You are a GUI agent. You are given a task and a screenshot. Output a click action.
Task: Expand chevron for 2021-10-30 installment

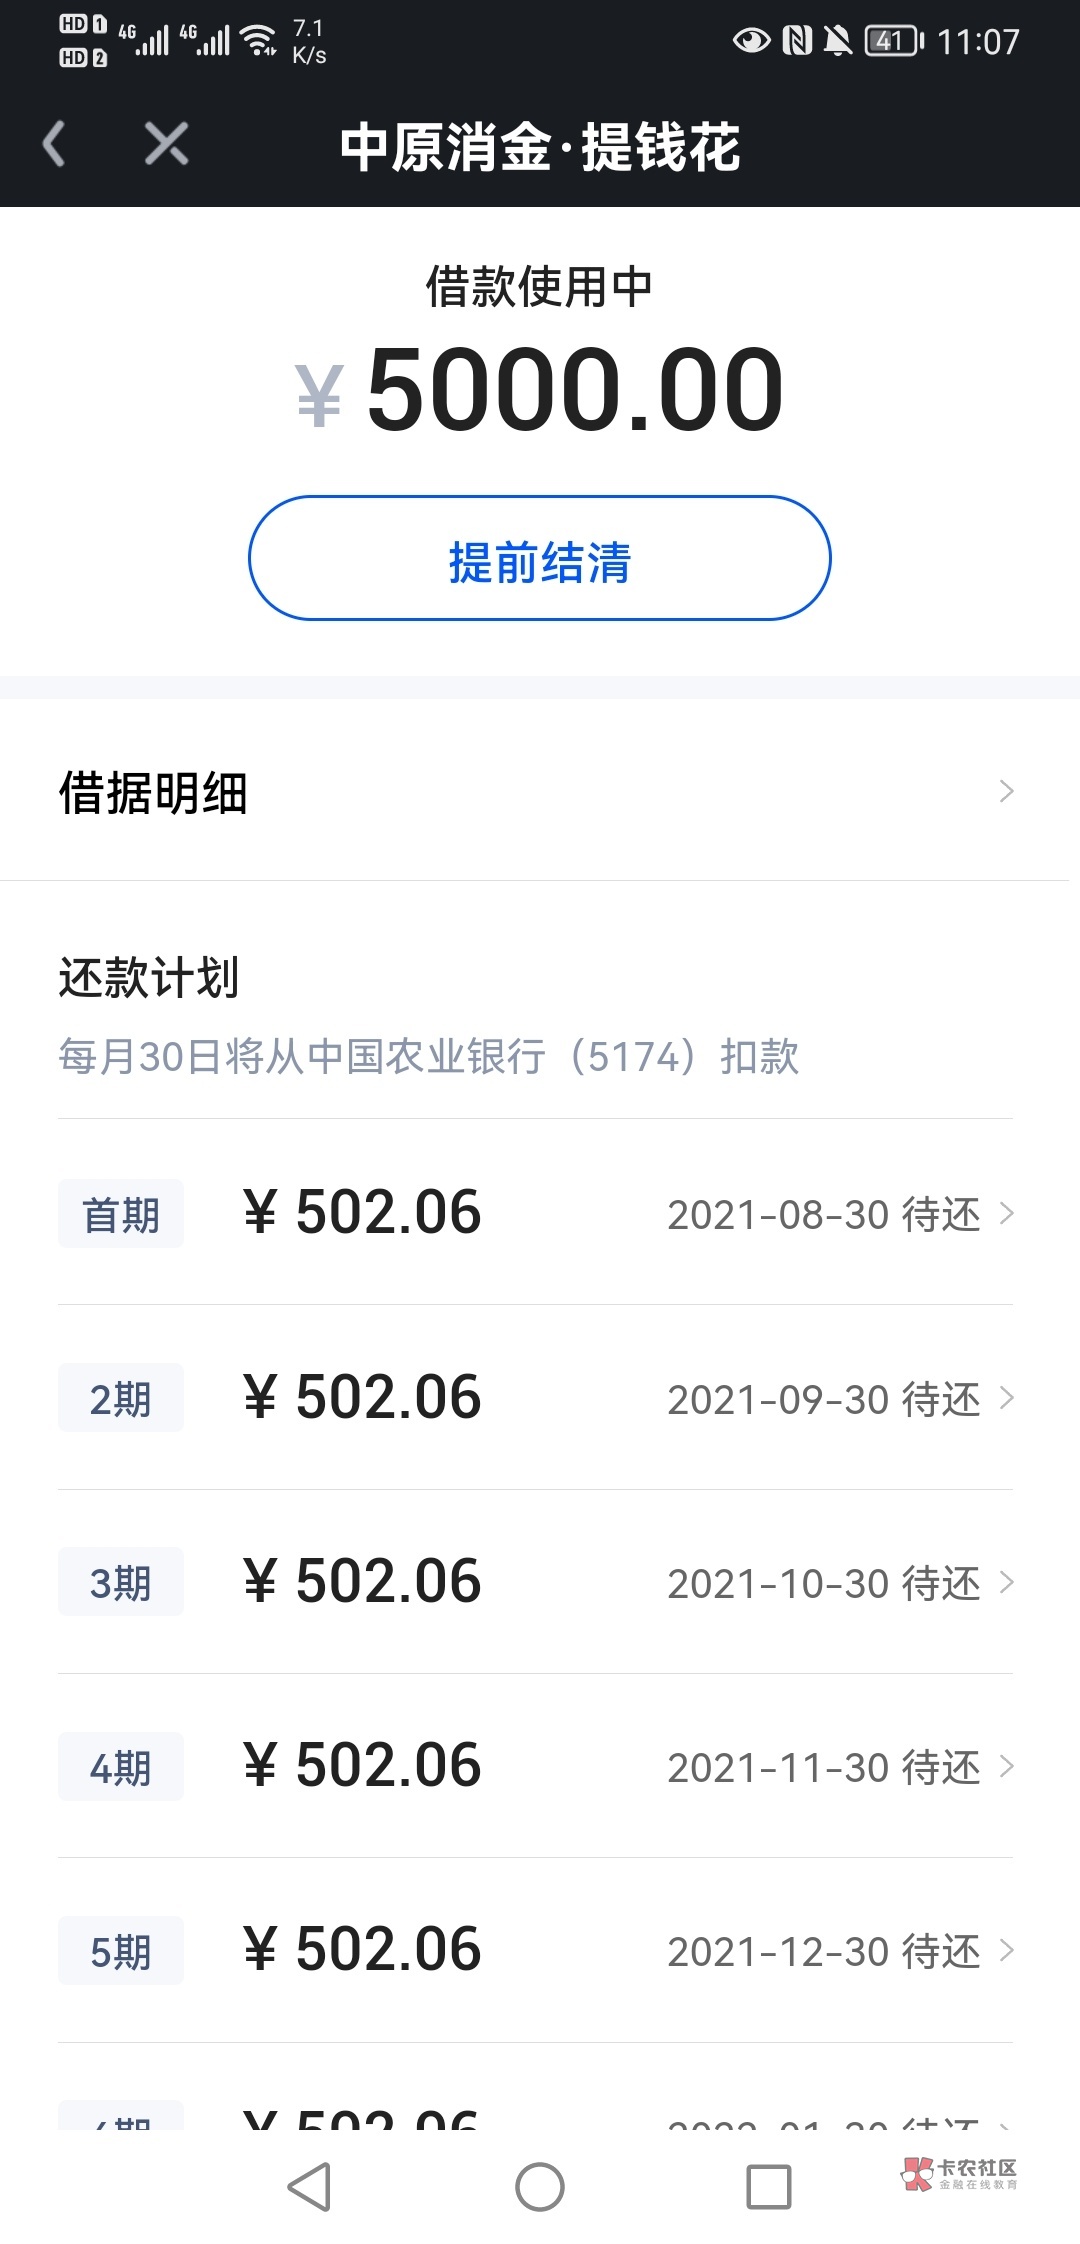(1007, 1582)
